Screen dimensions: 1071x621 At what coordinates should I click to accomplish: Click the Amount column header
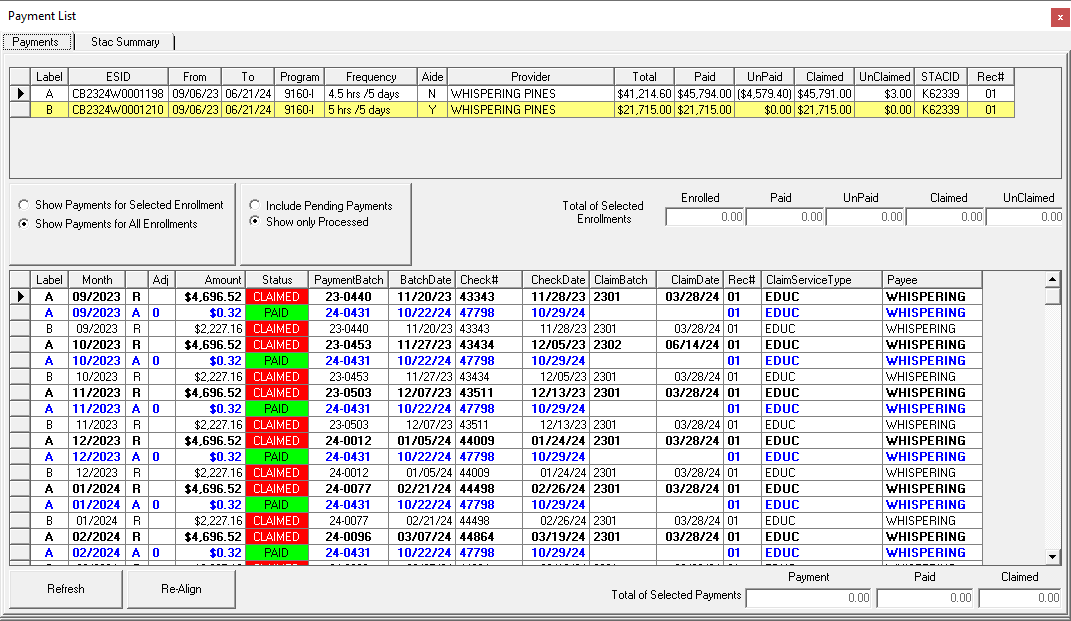(210, 279)
